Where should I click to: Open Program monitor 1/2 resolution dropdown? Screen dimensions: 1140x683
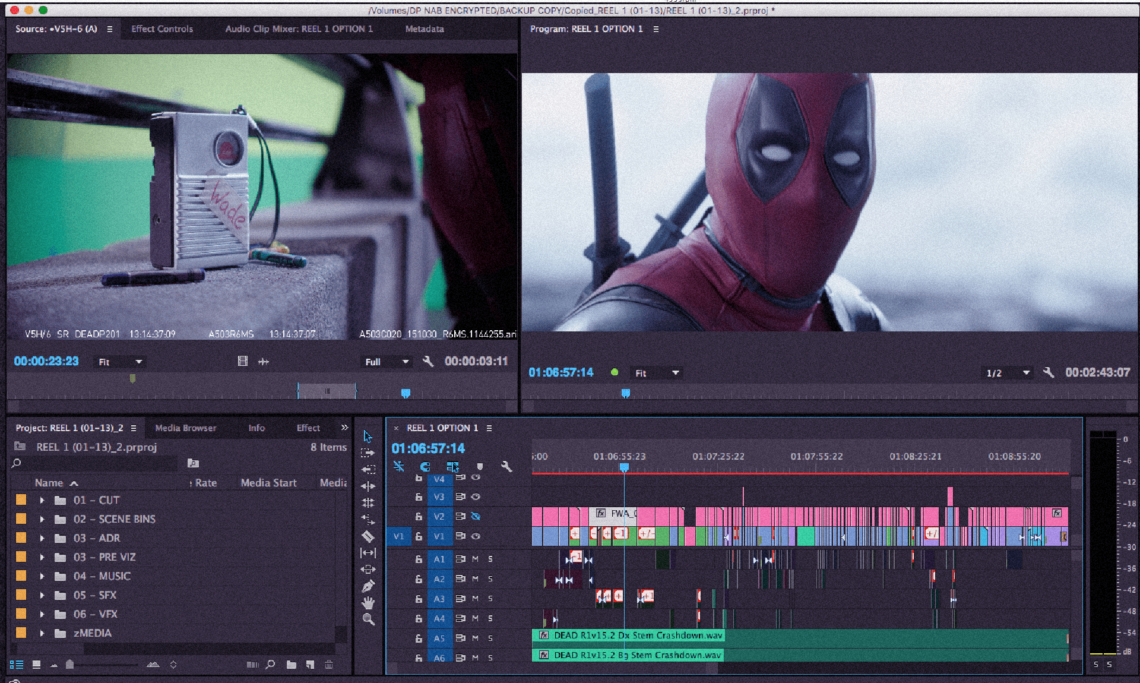pyautogui.click(x=1008, y=373)
